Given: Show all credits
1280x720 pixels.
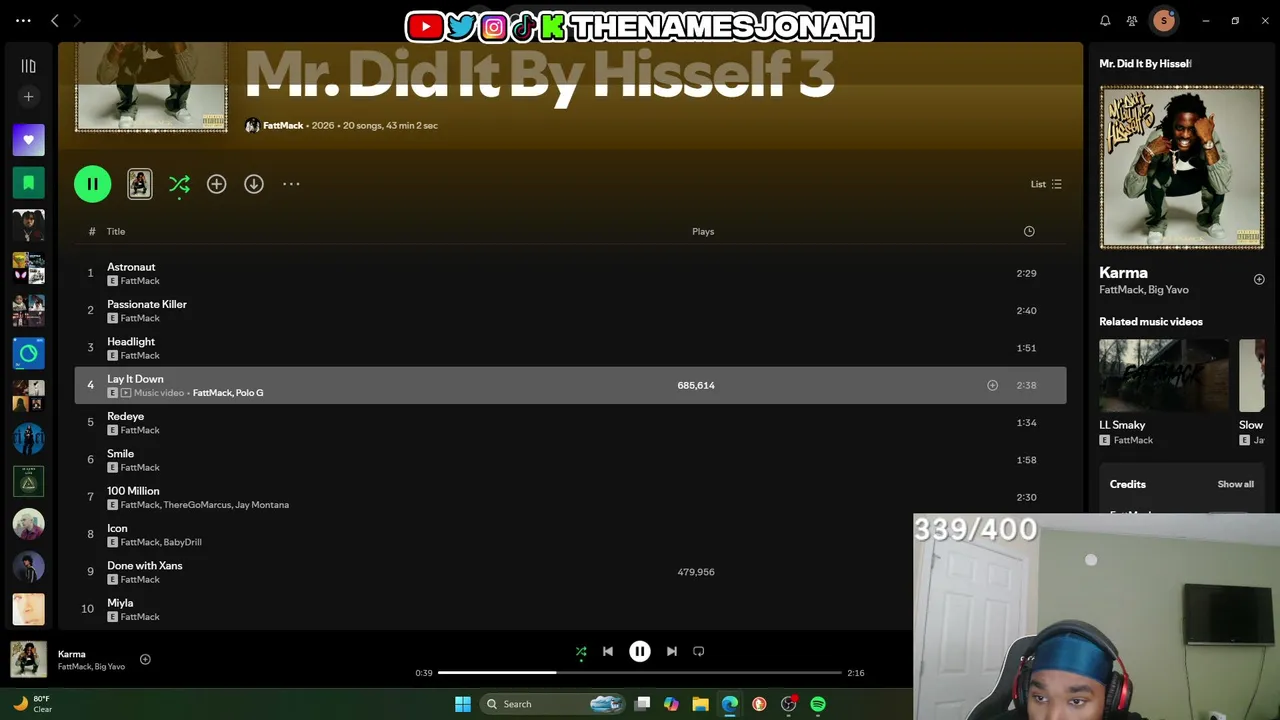Looking at the screenshot, I should [x=1235, y=484].
